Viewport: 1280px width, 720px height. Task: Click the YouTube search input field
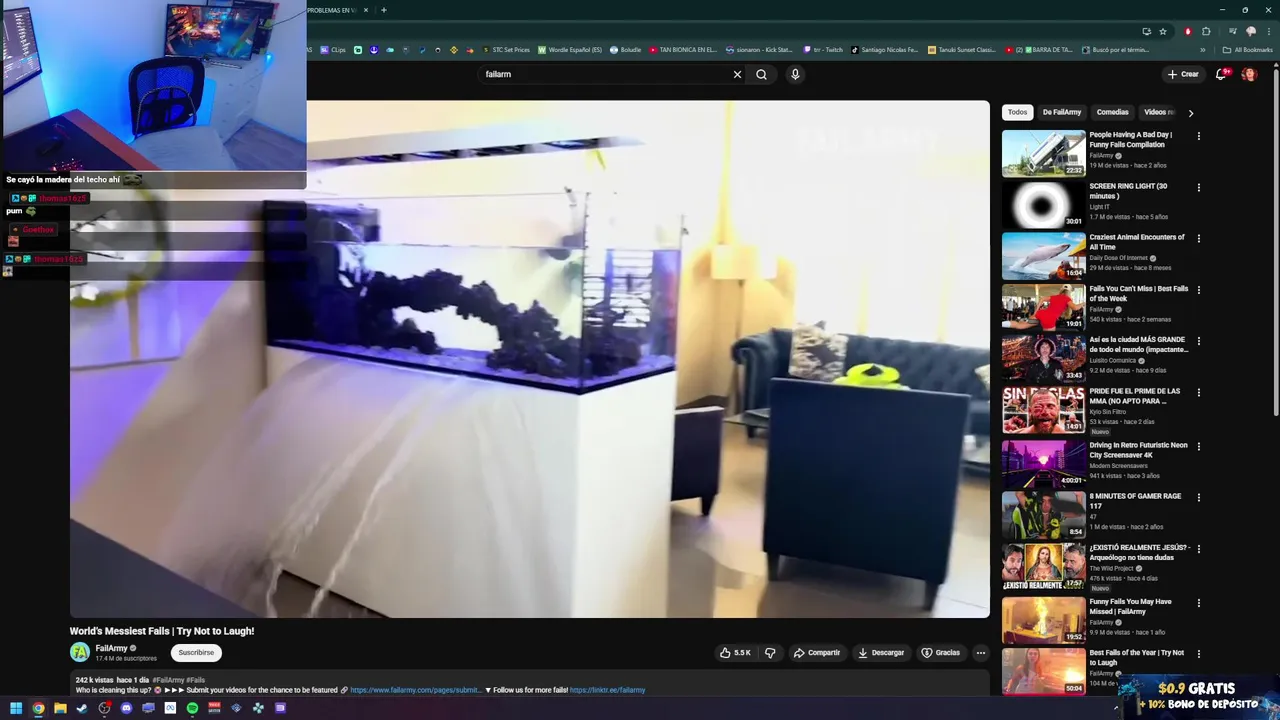[605, 74]
